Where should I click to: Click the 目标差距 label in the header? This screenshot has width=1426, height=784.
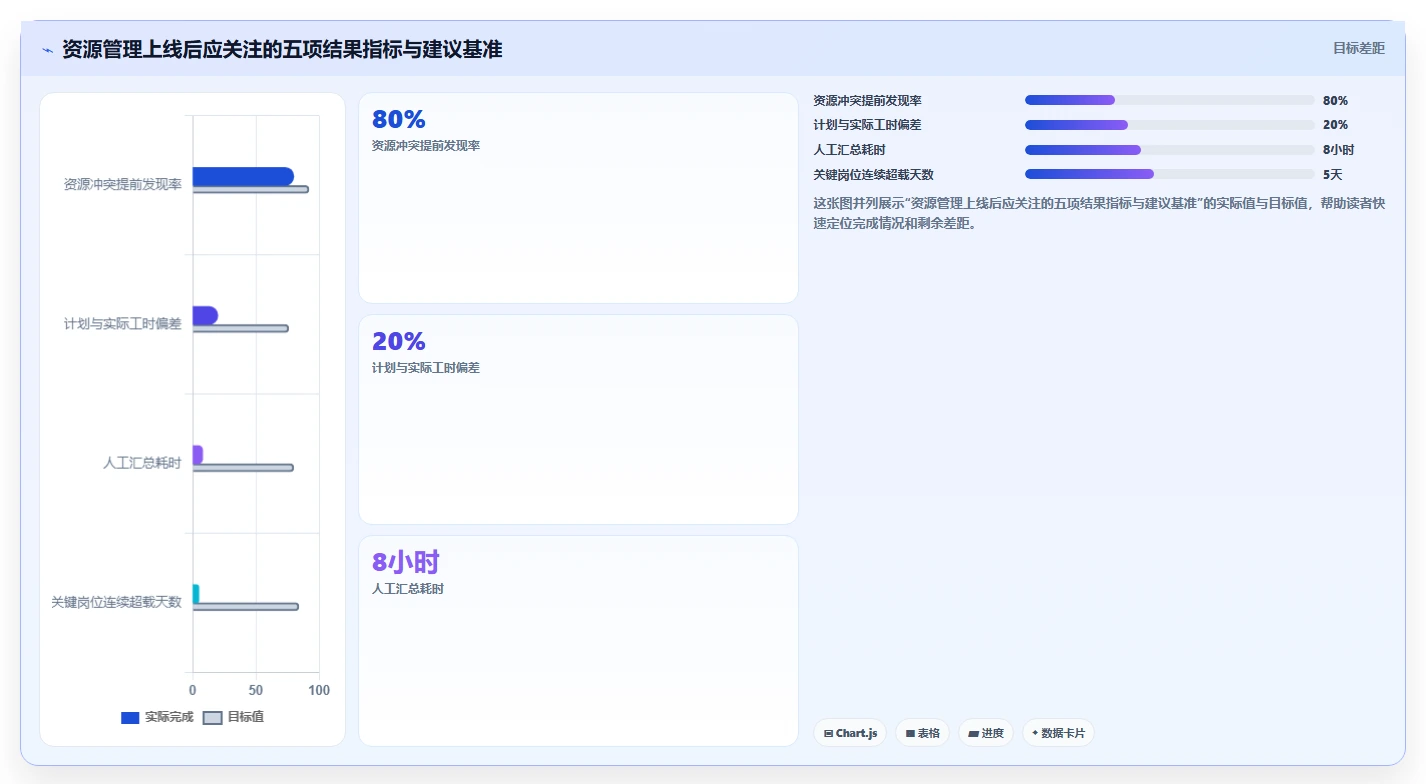[1359, 48]
